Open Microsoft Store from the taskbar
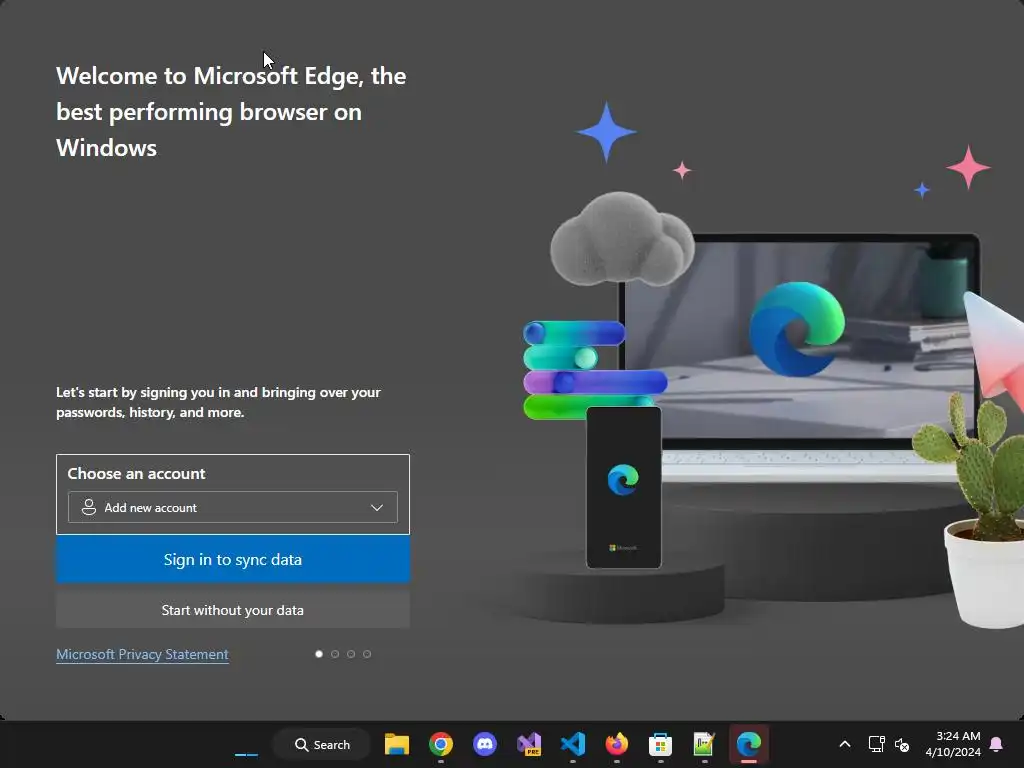The image size is (1024, 768). (660, 744)
